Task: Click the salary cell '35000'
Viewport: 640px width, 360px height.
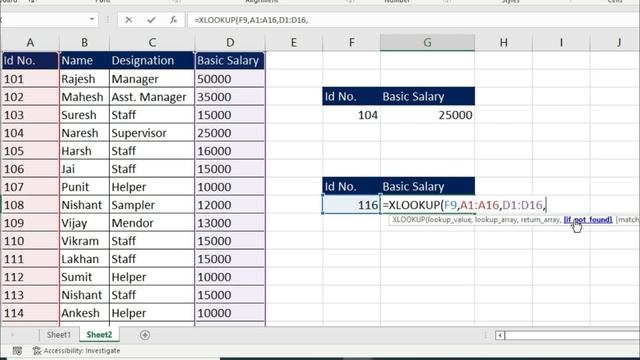Action: pyautogui.click(x=230, y=97)
